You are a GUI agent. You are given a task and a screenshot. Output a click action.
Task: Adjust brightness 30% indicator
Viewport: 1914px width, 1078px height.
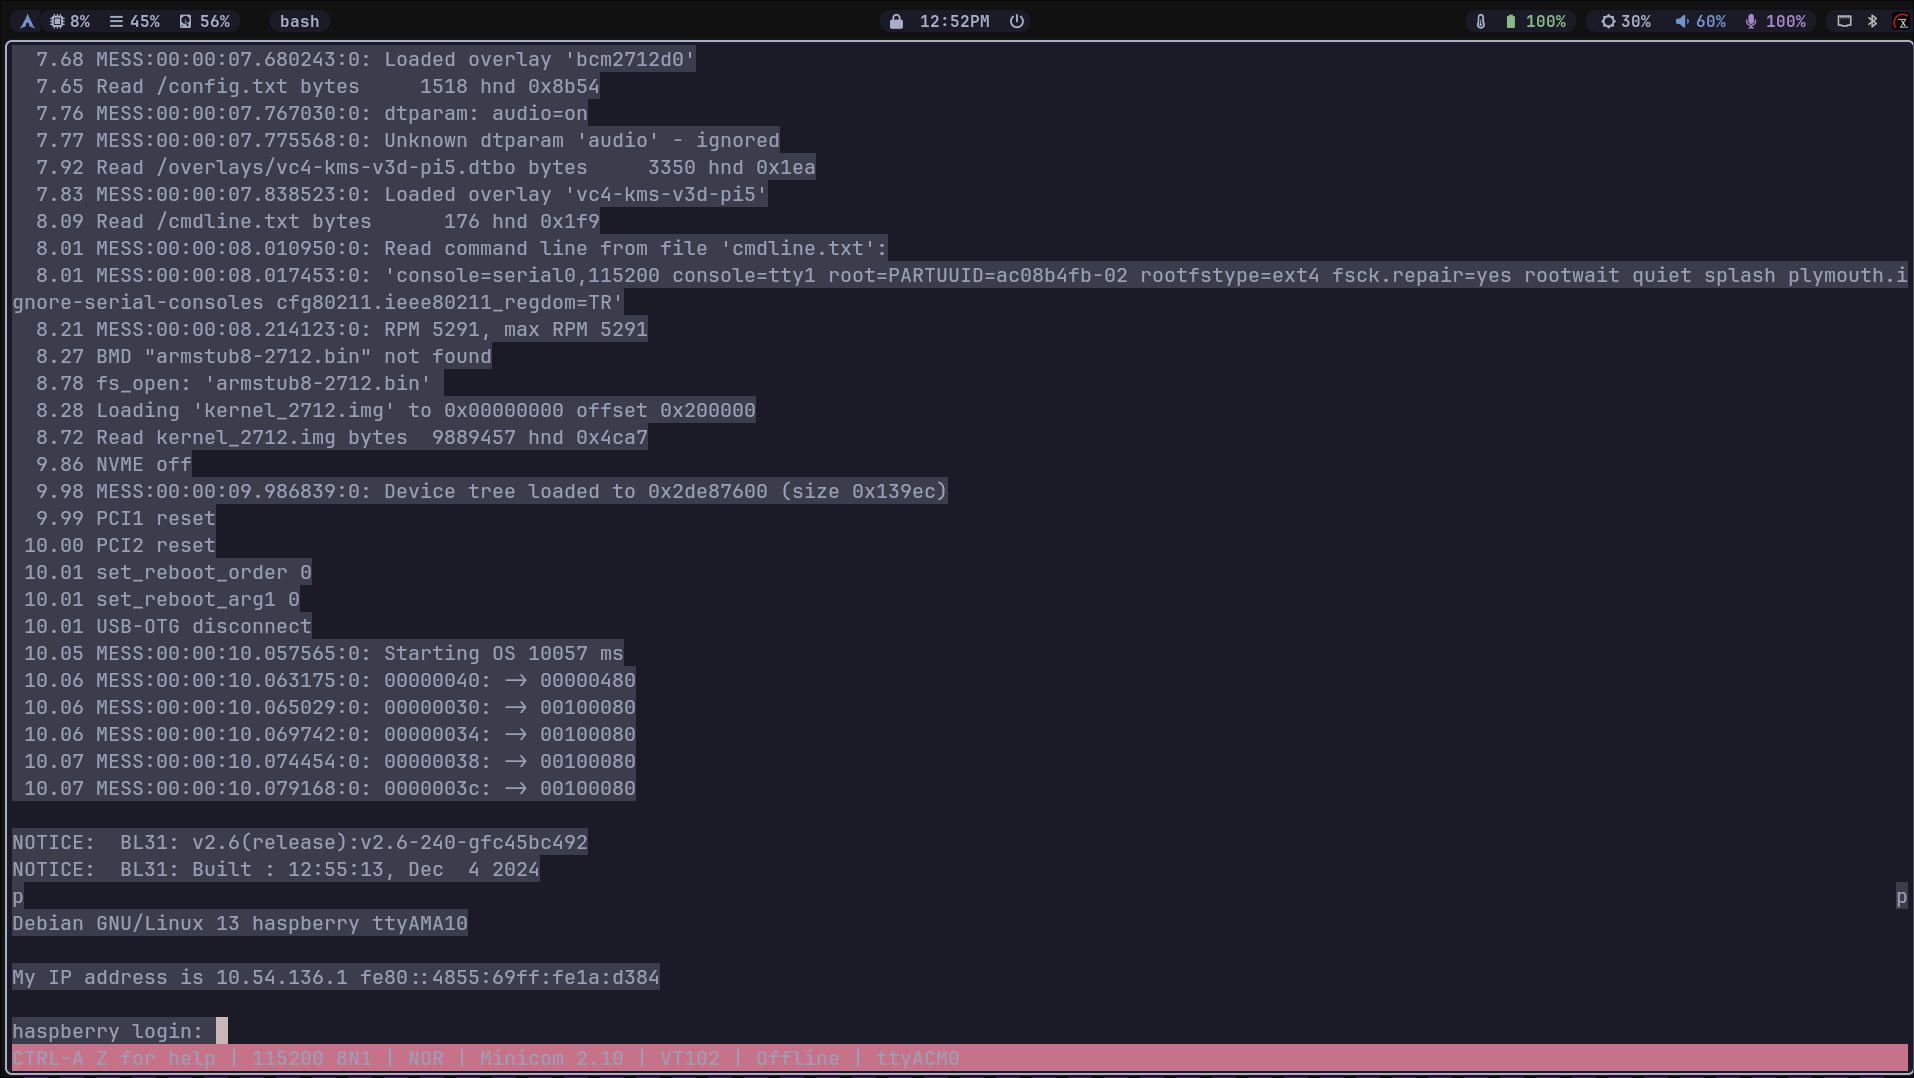tap(1626, 21)
